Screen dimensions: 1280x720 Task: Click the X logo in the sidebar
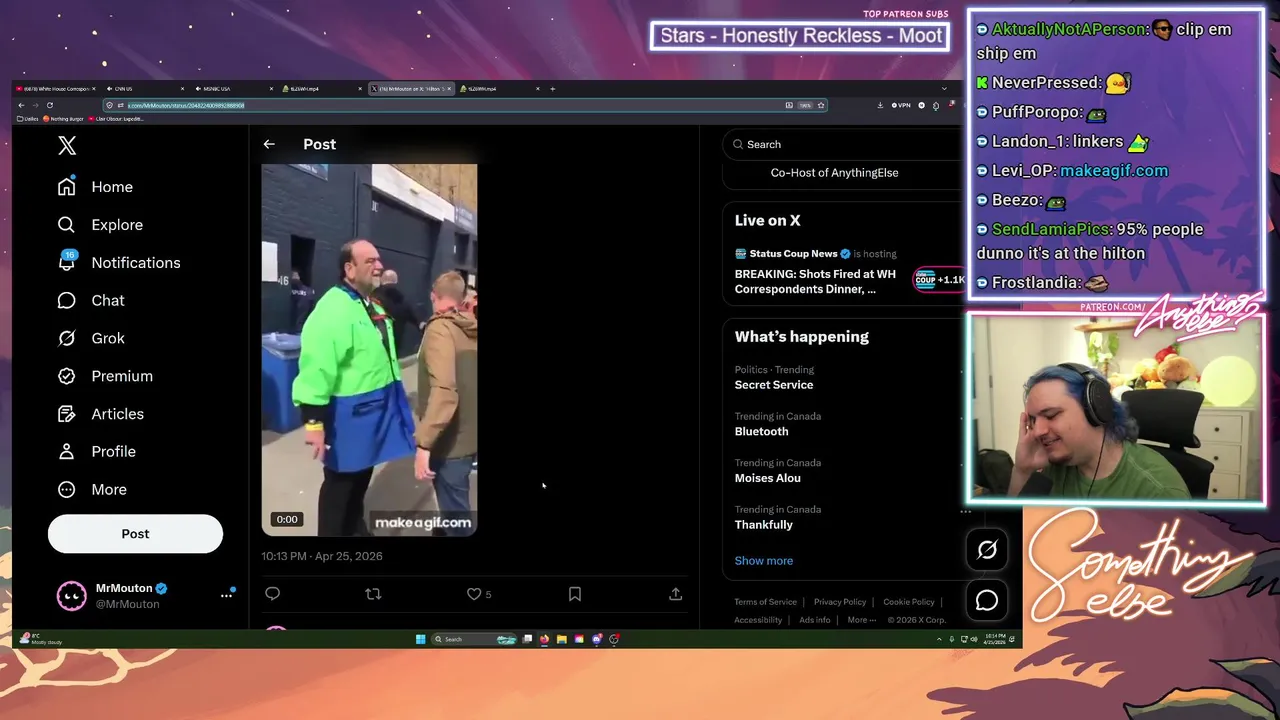[67, 146]
